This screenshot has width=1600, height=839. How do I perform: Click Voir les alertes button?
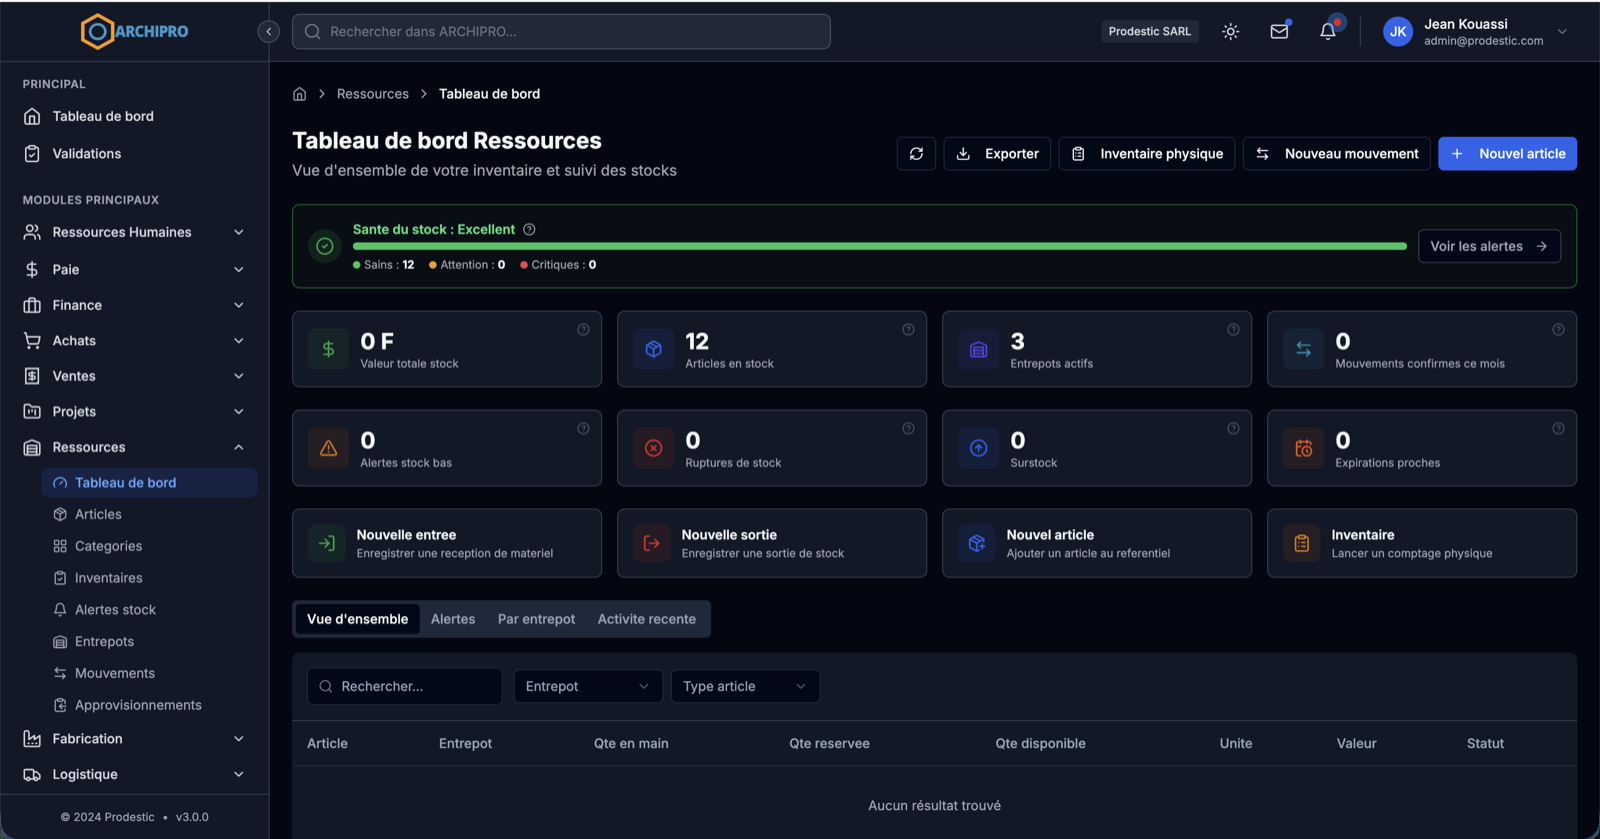1489,246
